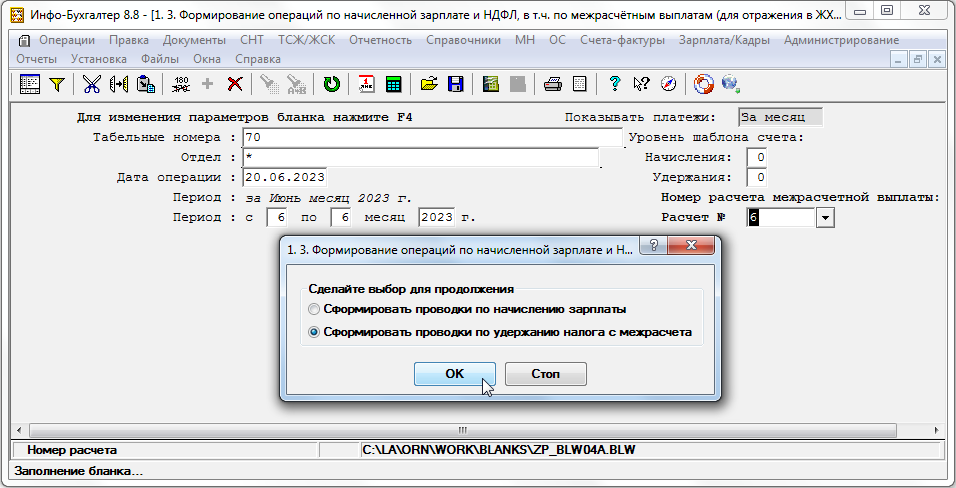Click the green circular refresh icon
956x488 pixels.
point(332,84)
